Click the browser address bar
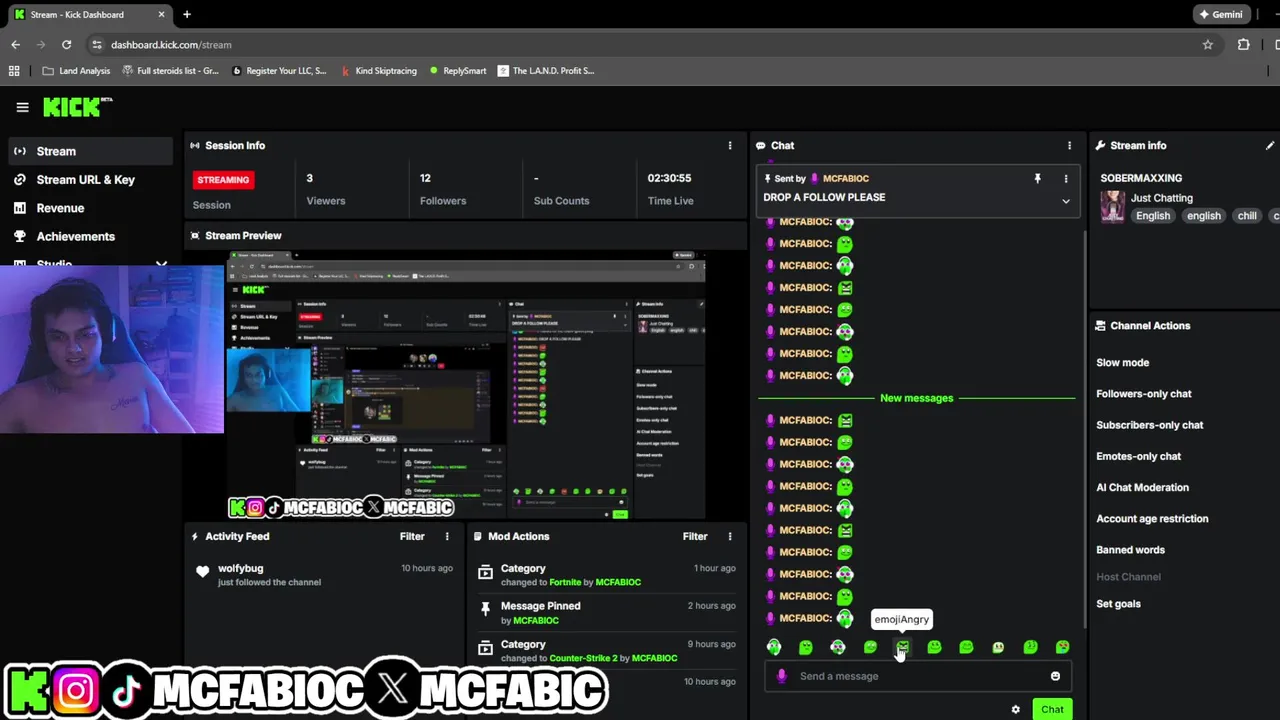This screenshot has height=720, width=1280. tap(640, 45)
